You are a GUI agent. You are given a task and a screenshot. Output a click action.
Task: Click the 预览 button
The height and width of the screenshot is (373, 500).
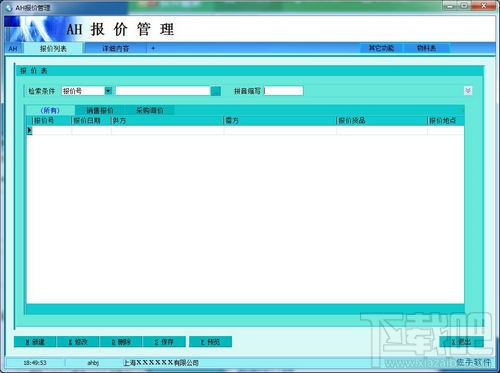pos(210,342)
